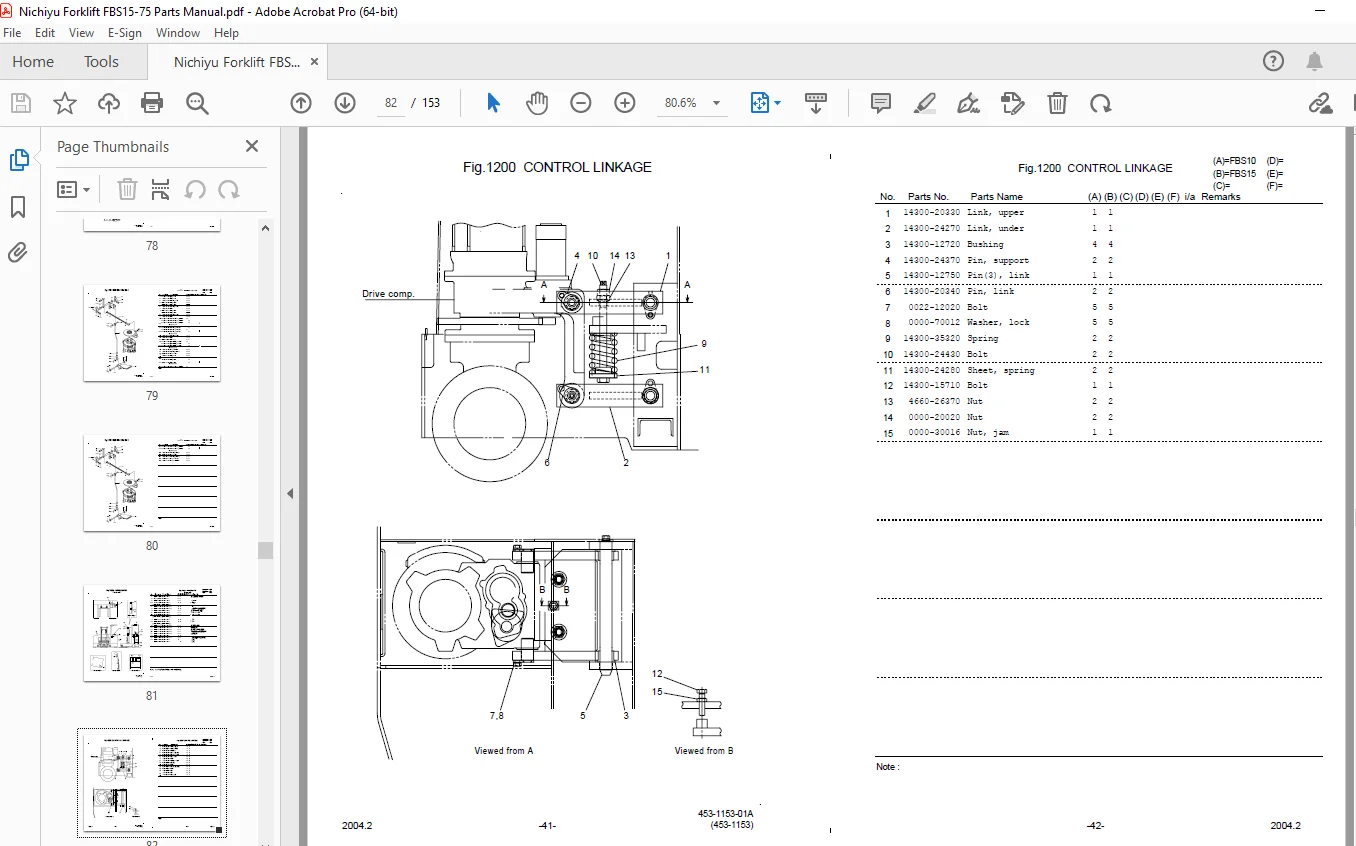This screenshot has height=846, width=1356.
Task: Add a sticky note comment
Action: 881,103
